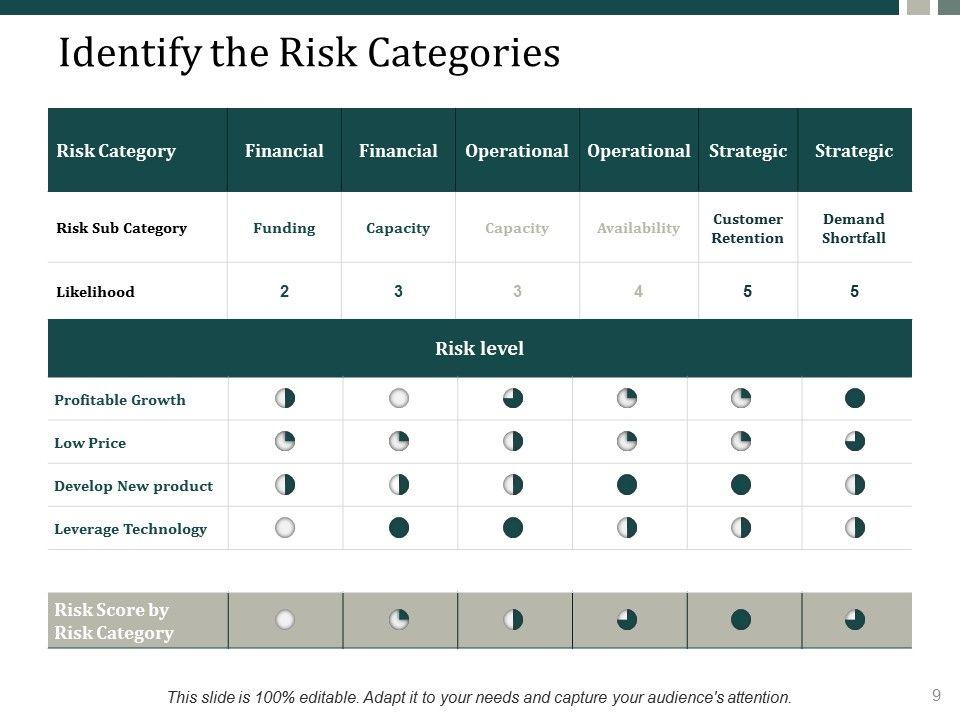Click the slide page number 9
960x720 pixels.
pos(936,695)
